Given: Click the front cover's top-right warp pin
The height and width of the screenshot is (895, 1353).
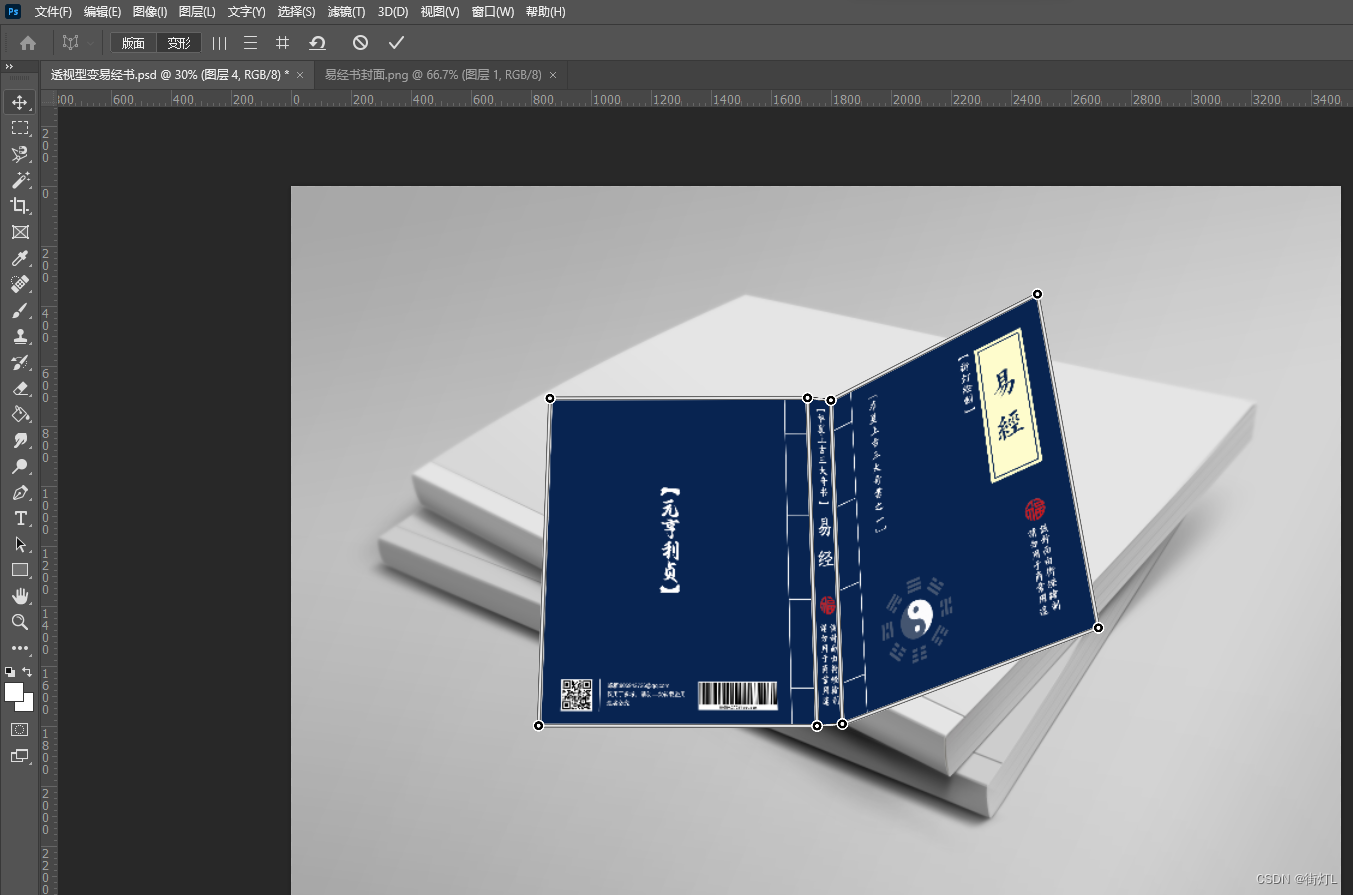Looking at the screenshot, I should coord(1037,294).
